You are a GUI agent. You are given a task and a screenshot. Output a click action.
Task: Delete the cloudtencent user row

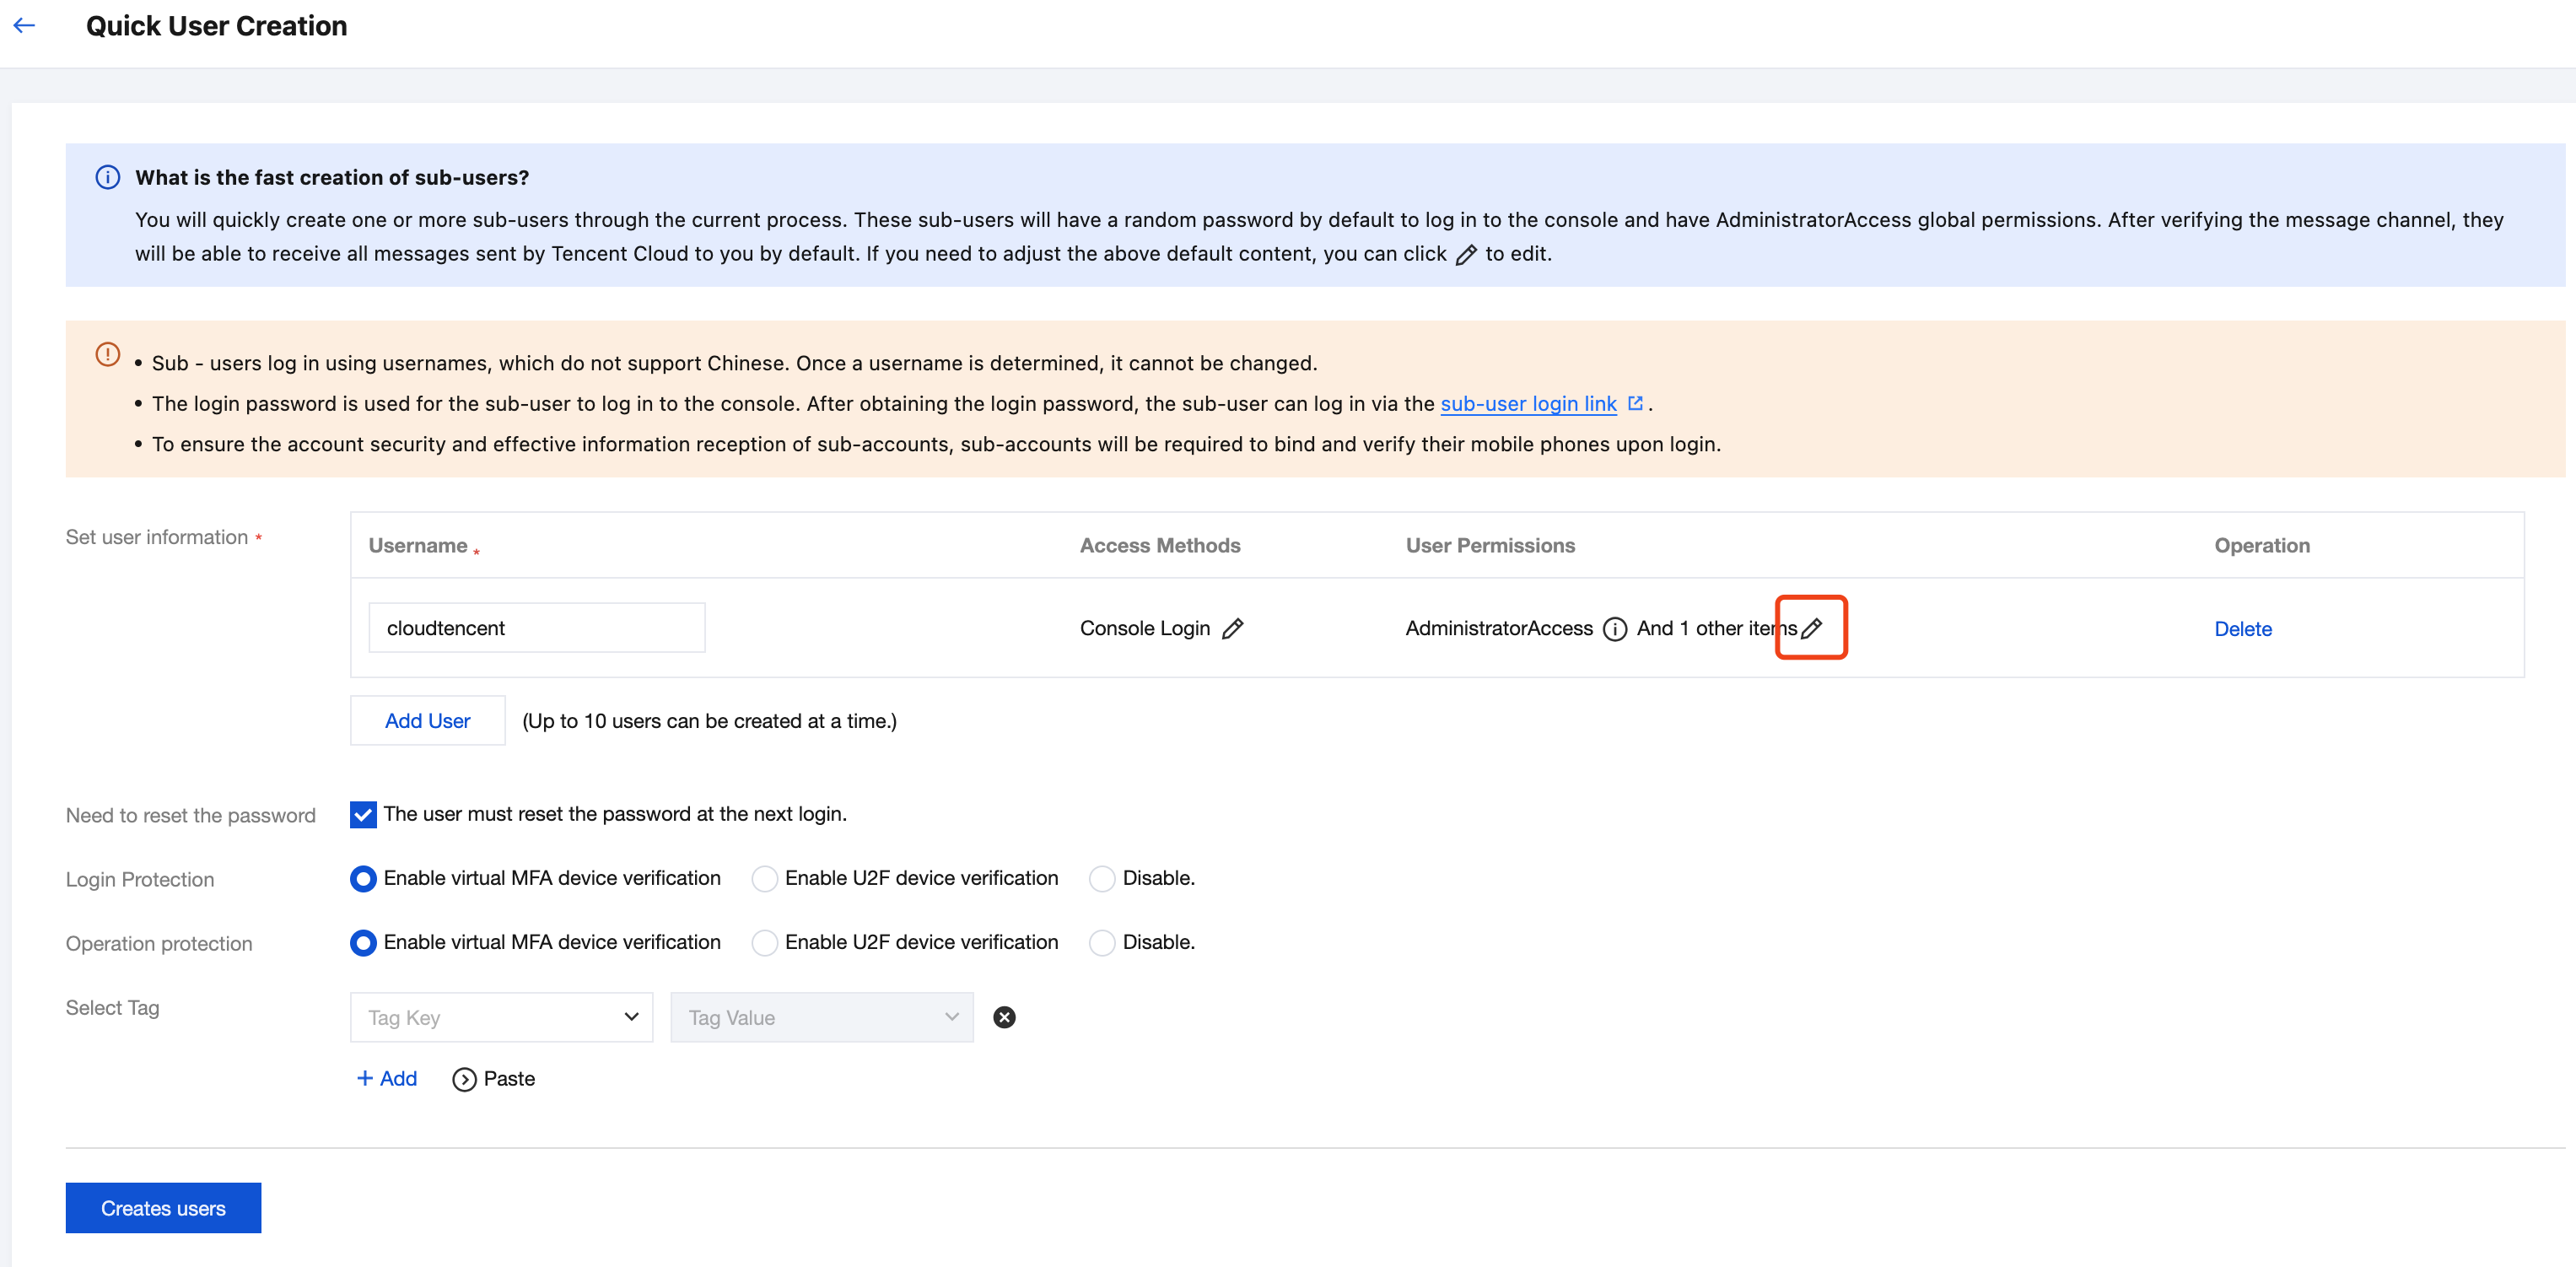[x=2242, y=628]
